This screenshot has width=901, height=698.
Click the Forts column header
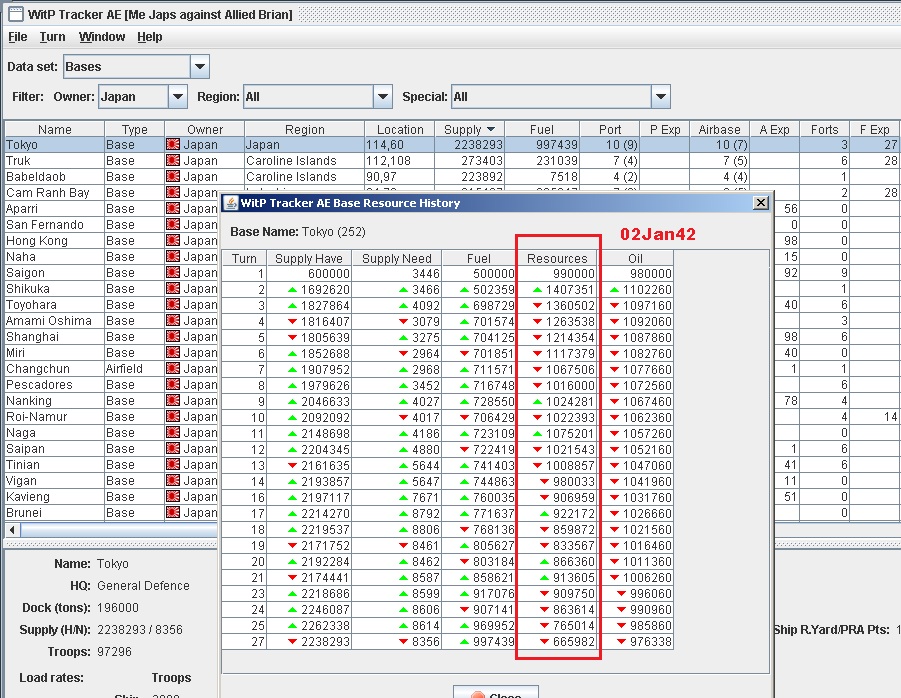[x=825, y=129]
